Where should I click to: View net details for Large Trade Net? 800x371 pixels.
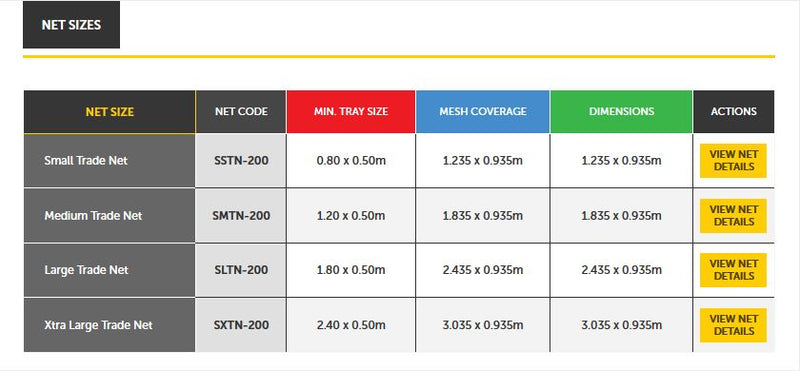click(733, 270)
